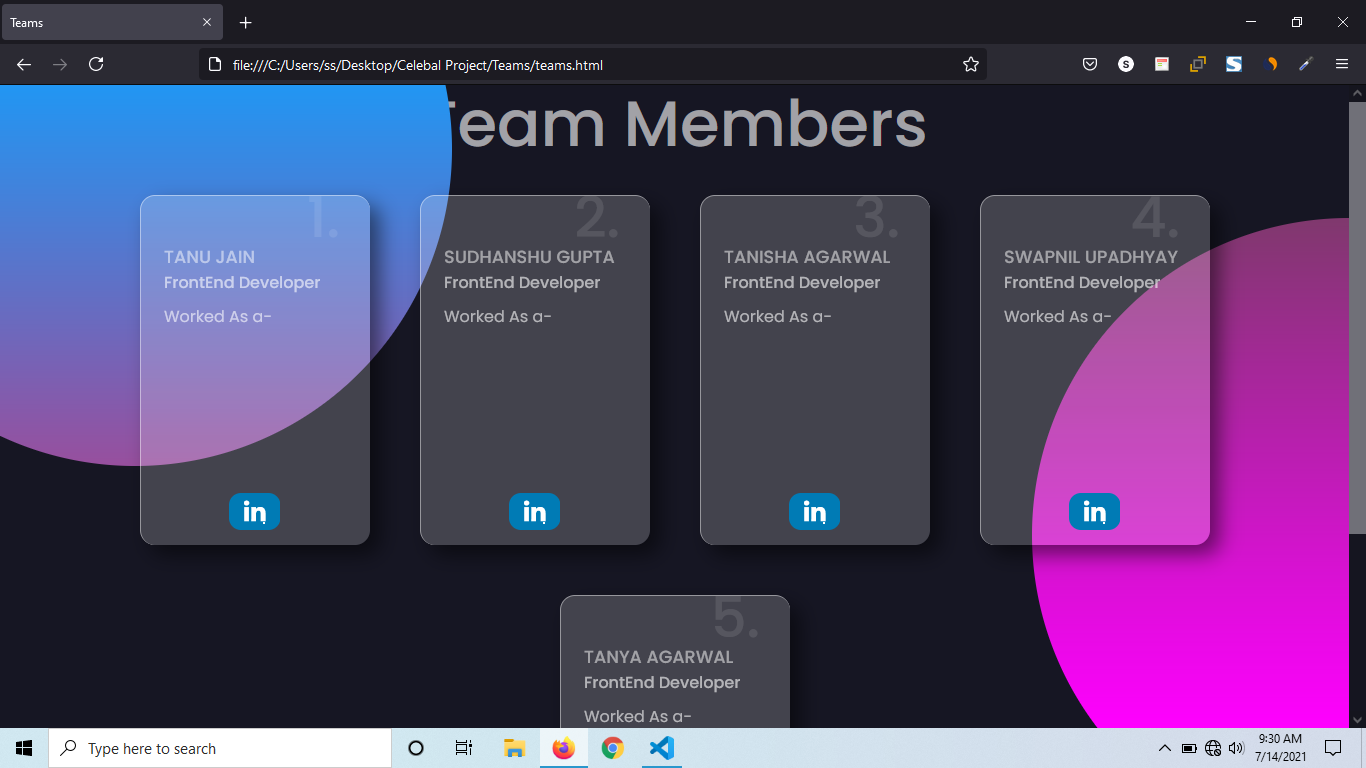Image resolution: width=1366 pixels, height=768 pixels.
Task: Focus the address bar with teams.html URL
Action: [x=592, y=64]
